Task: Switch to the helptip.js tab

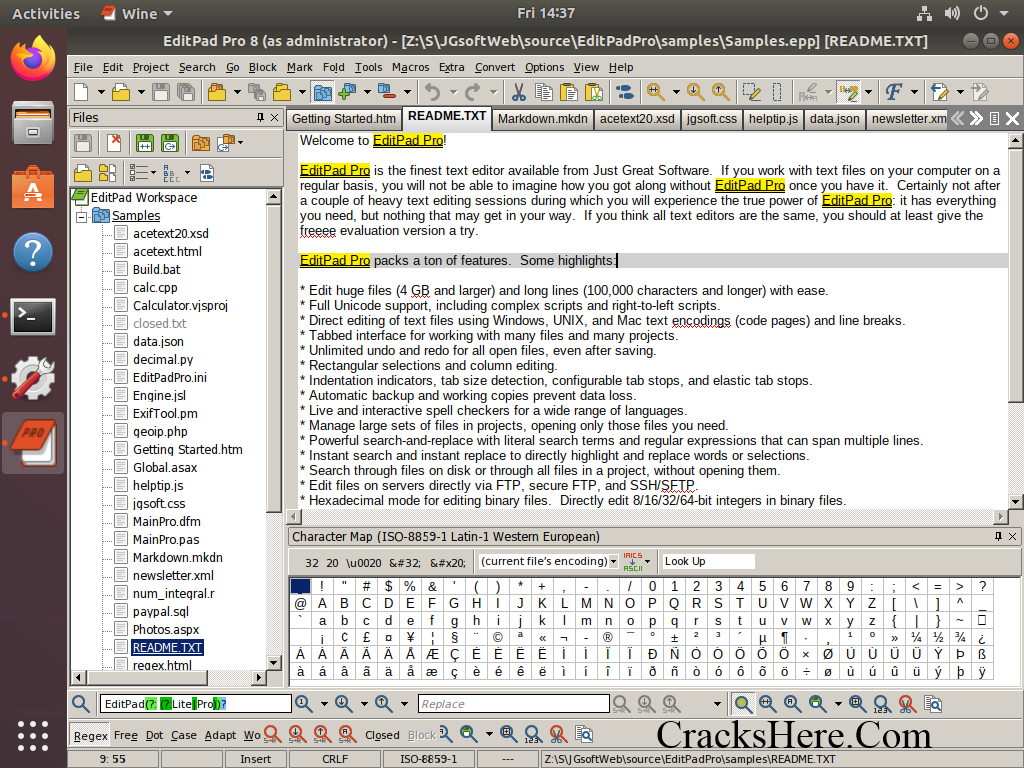Action: 773,119
